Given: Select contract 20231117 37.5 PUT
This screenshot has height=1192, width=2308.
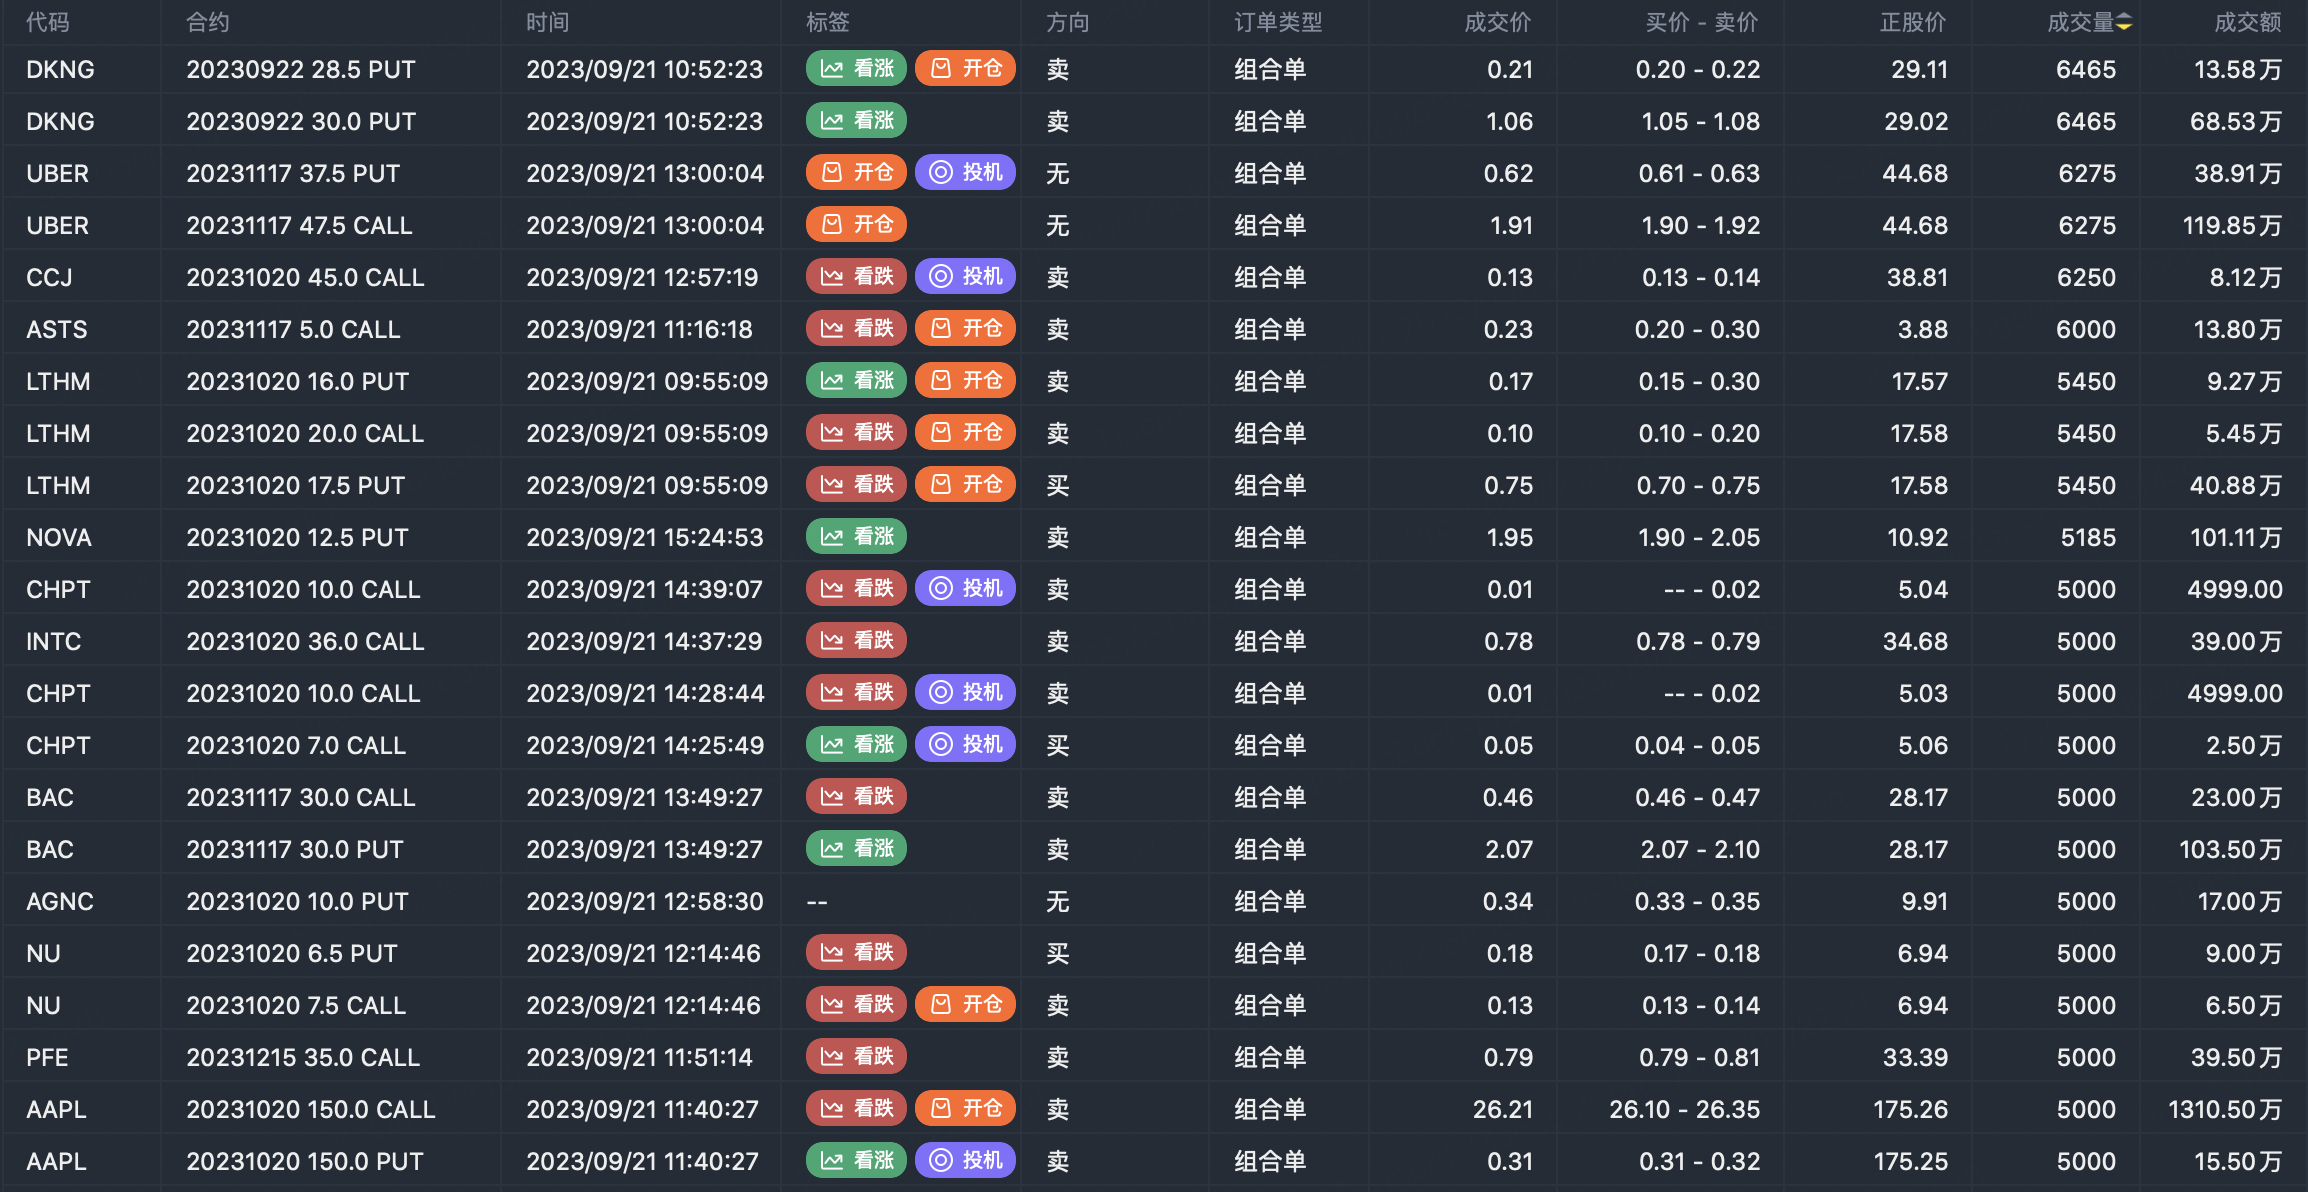Looking at the screenshot, I should 293,173.
